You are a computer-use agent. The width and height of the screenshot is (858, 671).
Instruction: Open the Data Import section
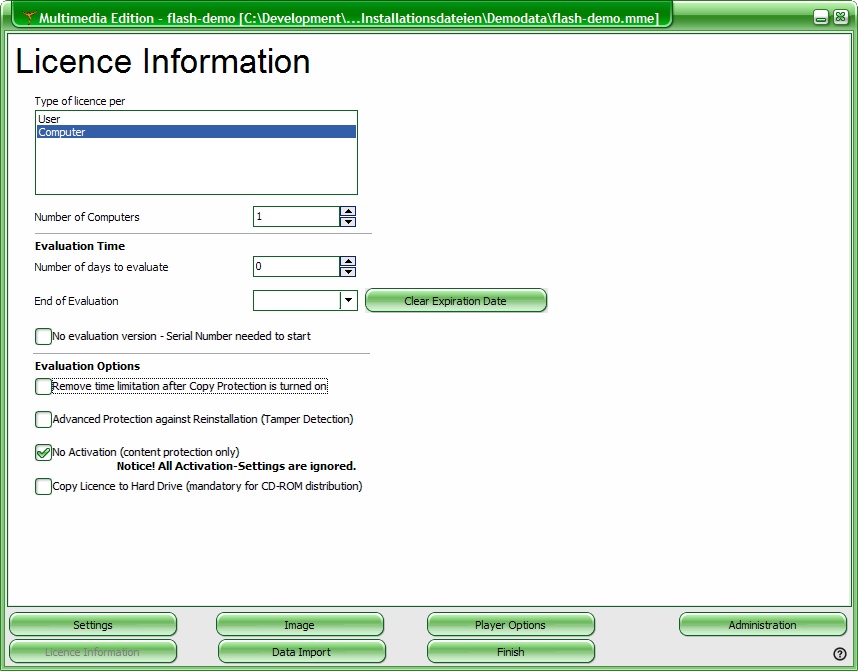point(301,652)
